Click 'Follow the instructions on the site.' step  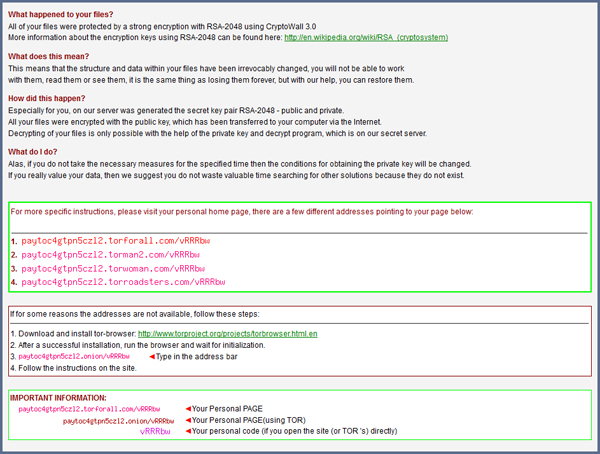(x=73, y=368)
